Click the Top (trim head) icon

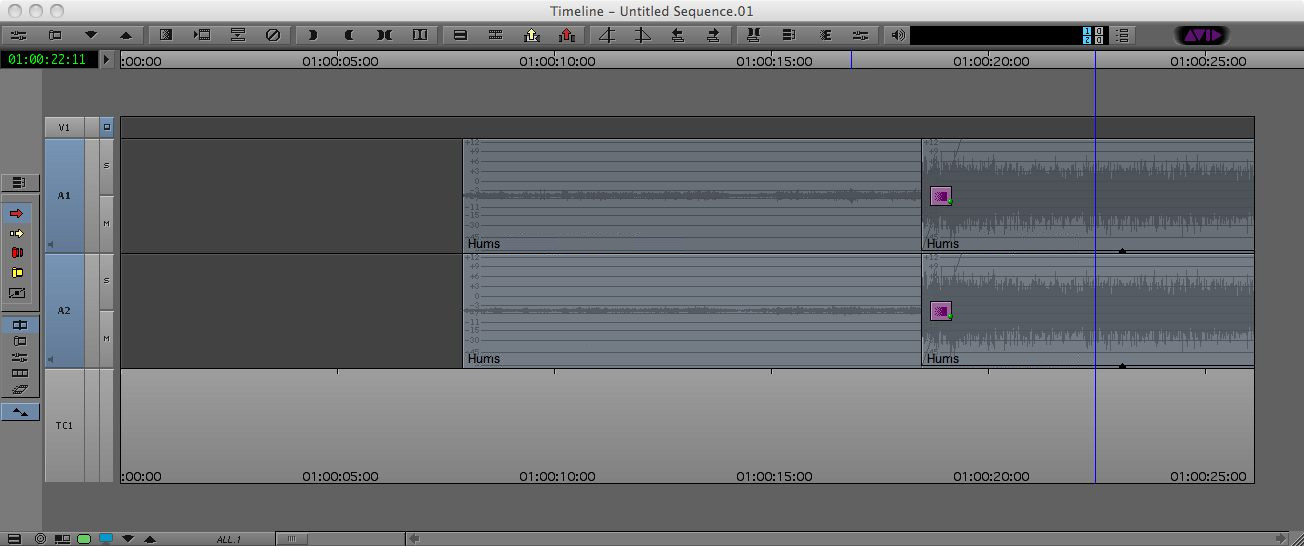click(x=607, y=35)
